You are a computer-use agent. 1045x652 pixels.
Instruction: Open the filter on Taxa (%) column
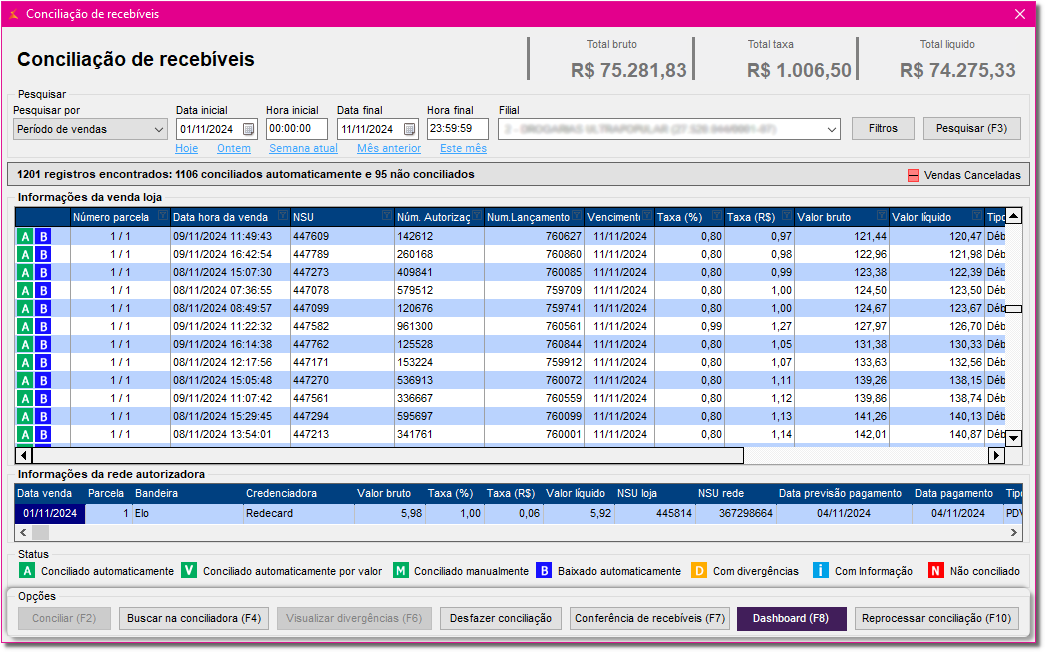pyautogui.click(x=716, y=216)
